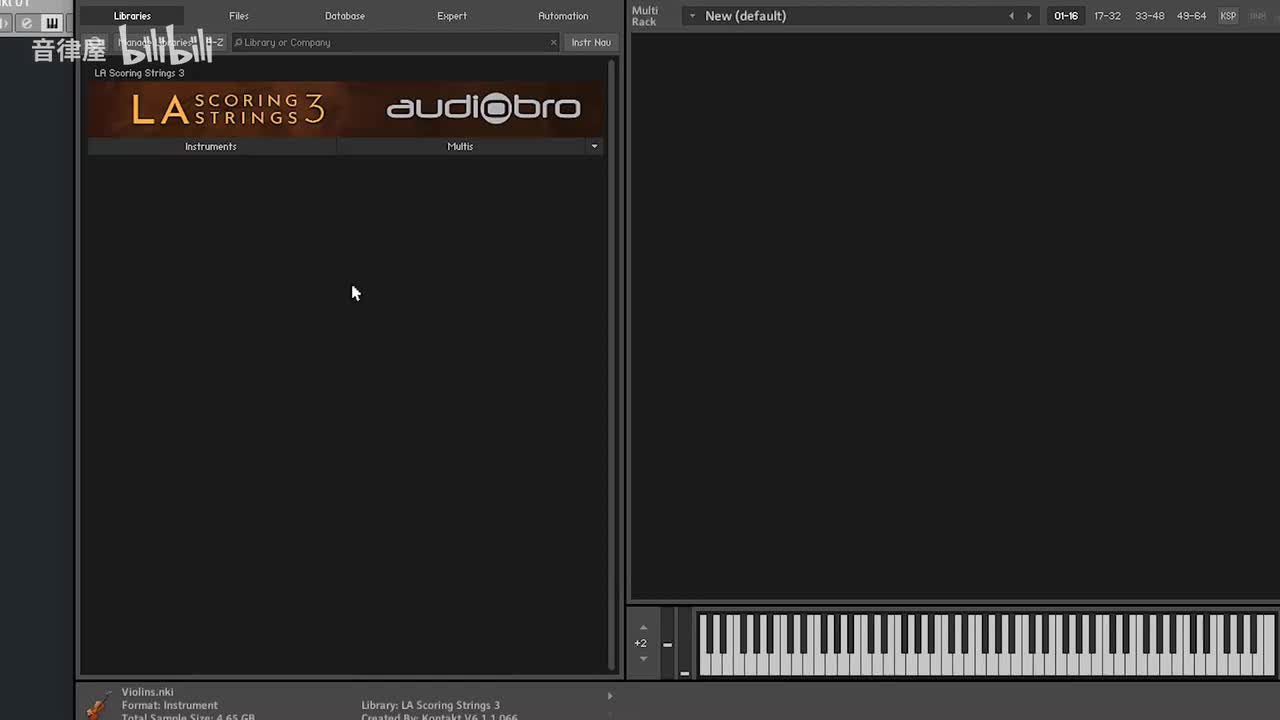Shift the keyboard octave up
1280x720 pixels.
(x=643, y=628)
